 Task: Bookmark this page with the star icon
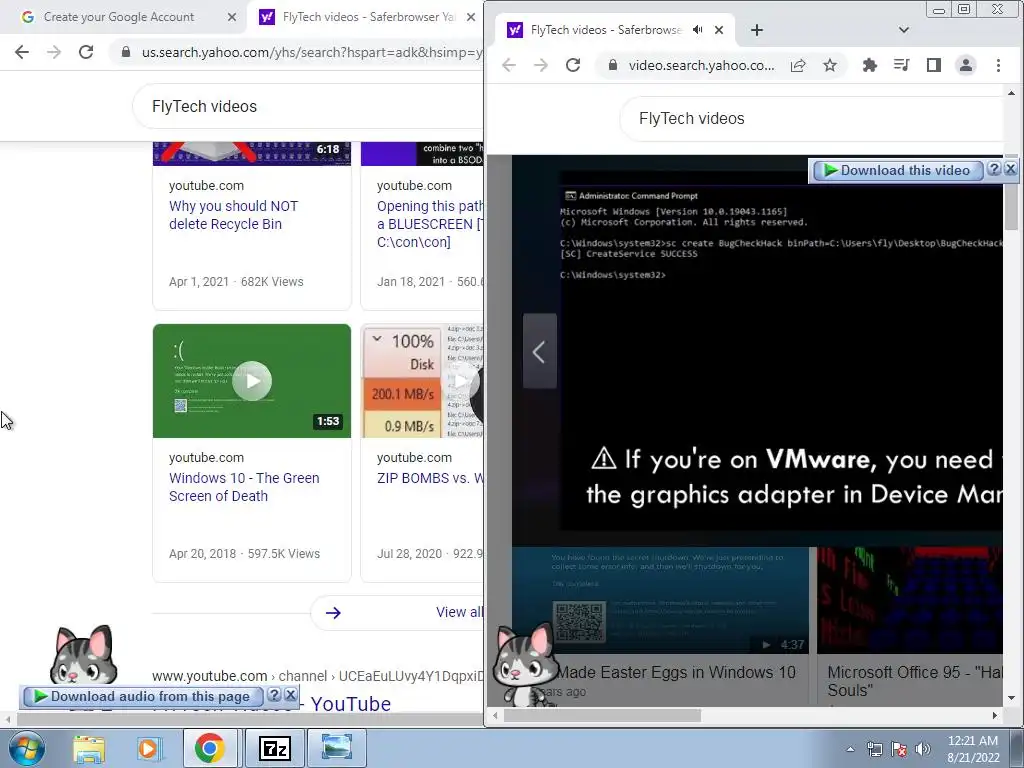click(830, 65)
